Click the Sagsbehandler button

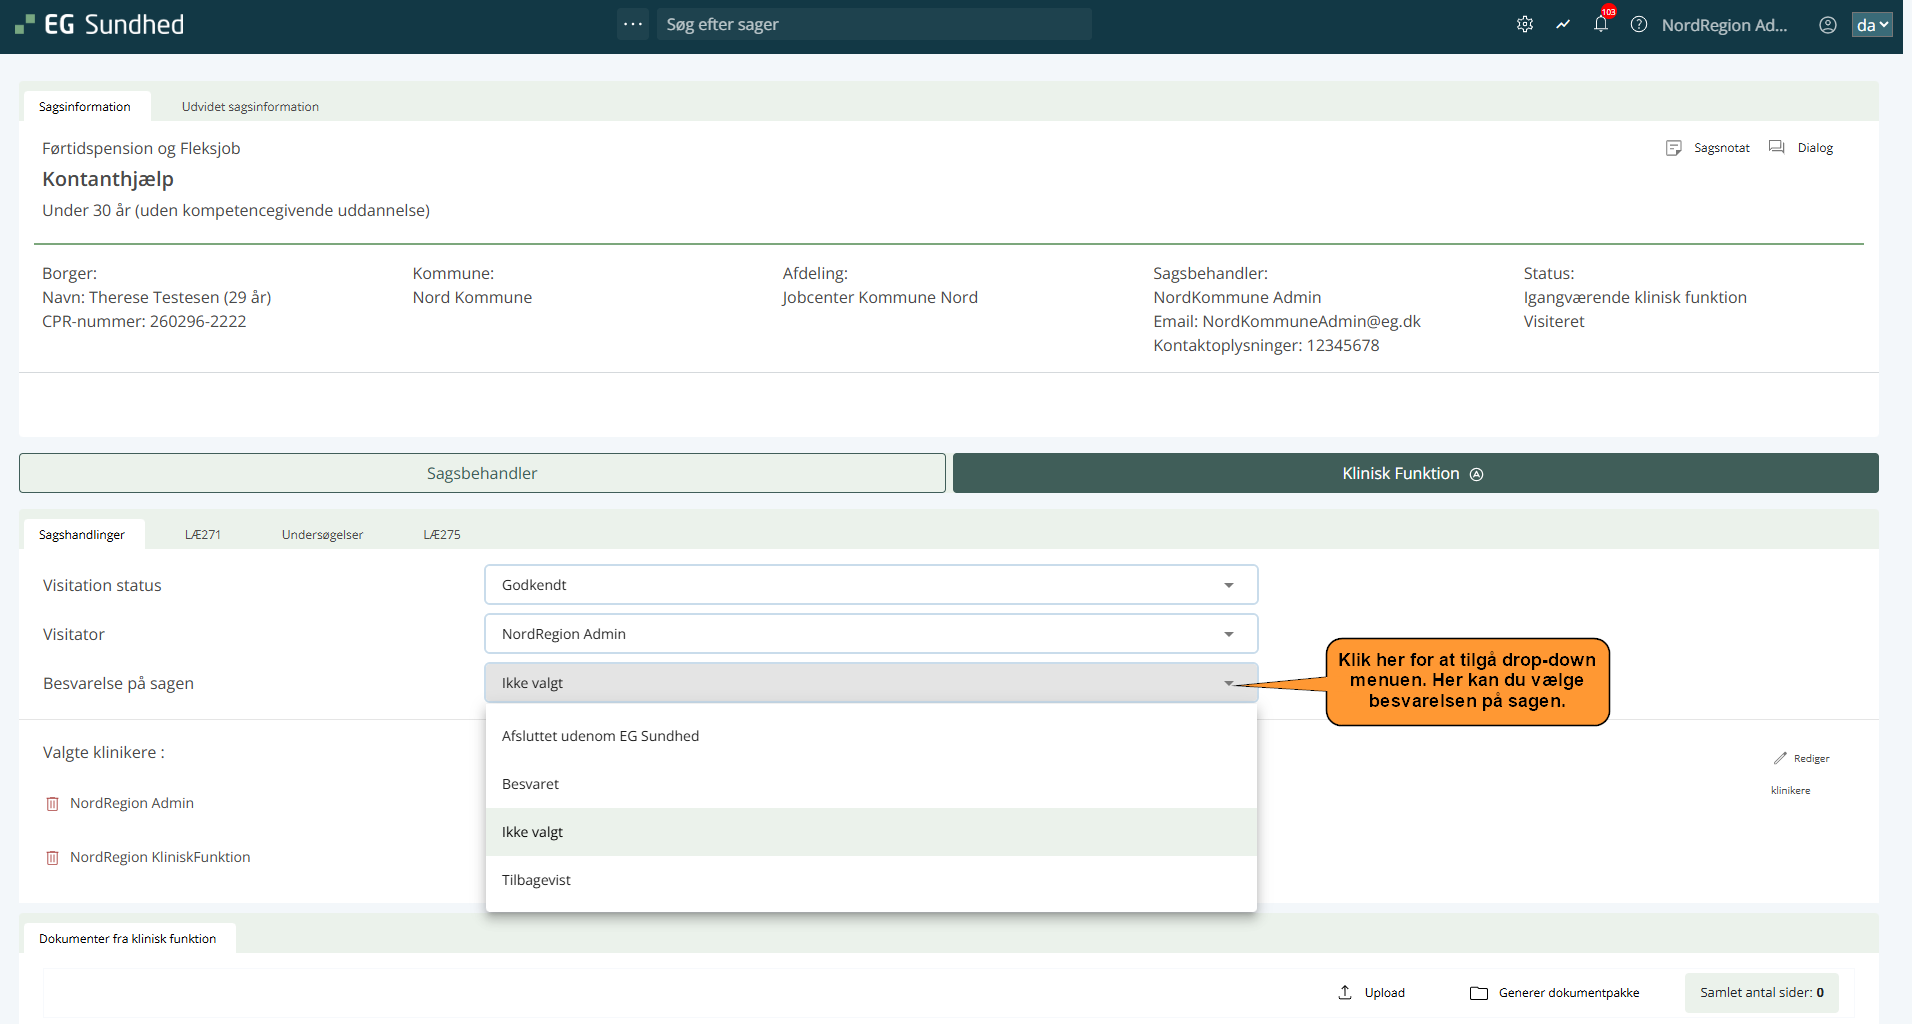click(482, 473)
